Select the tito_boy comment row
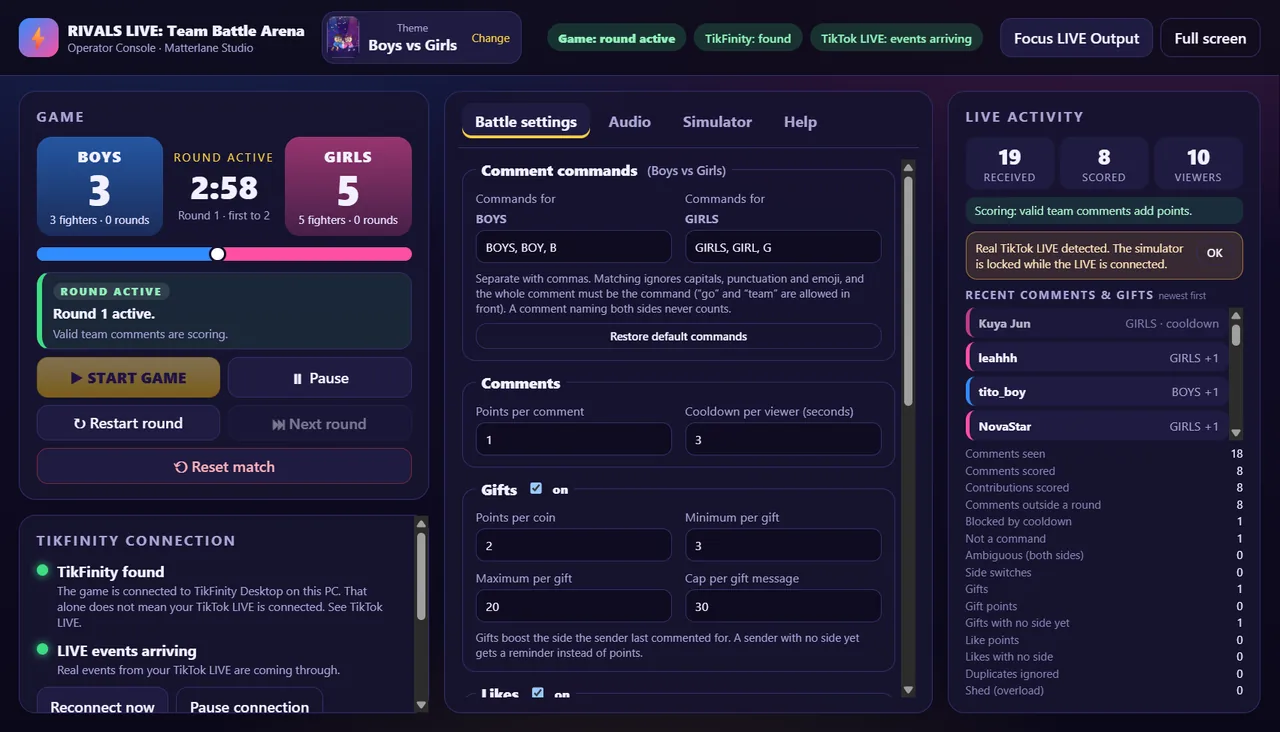Image resolution: width=1280 pixels, height=732 pixels. 1096,392
